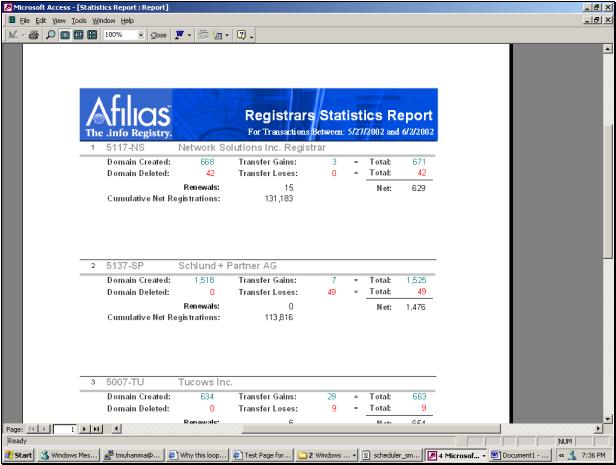The height and width of the screenshot is (465, 616).
Task: Open grouped Windows Explorer taskbar button
Action: click(326, 455)
